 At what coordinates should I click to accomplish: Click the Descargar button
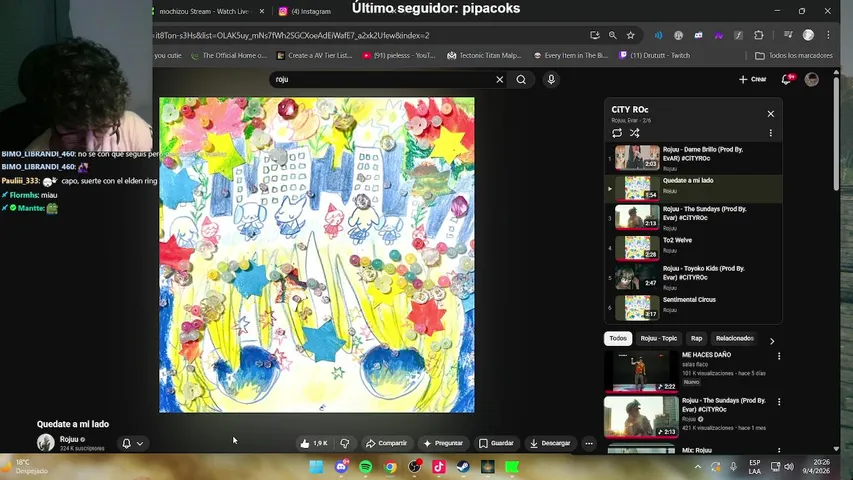[550, 444]
